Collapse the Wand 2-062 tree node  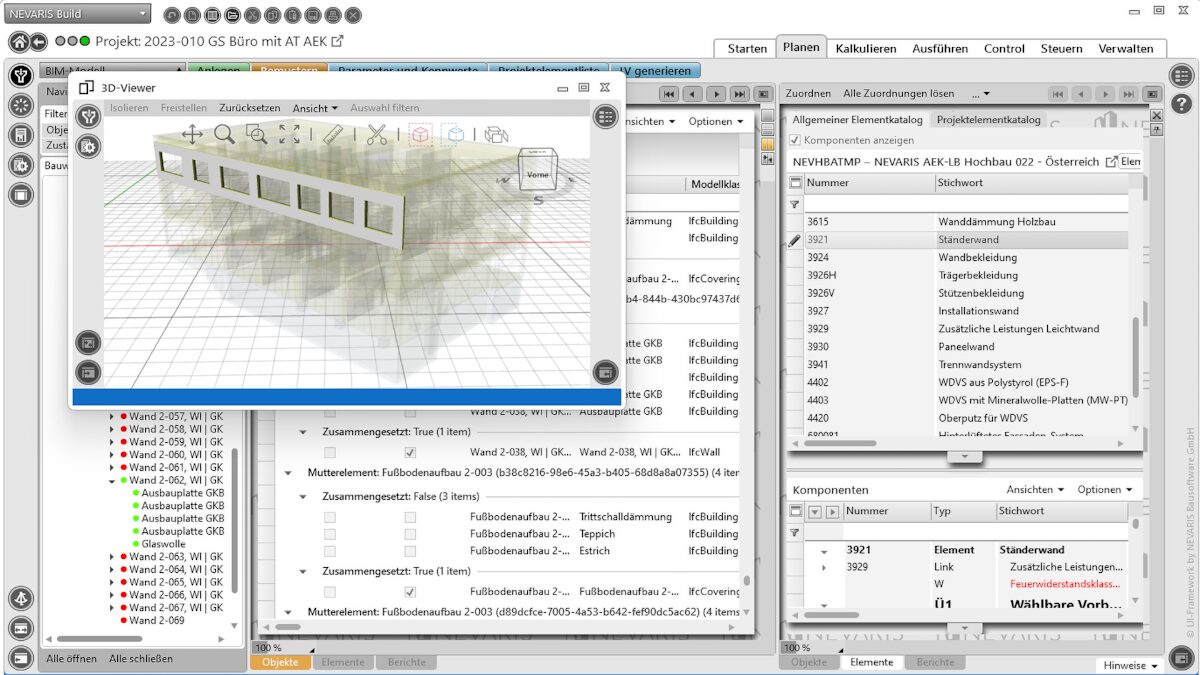[x=112, y=480]
